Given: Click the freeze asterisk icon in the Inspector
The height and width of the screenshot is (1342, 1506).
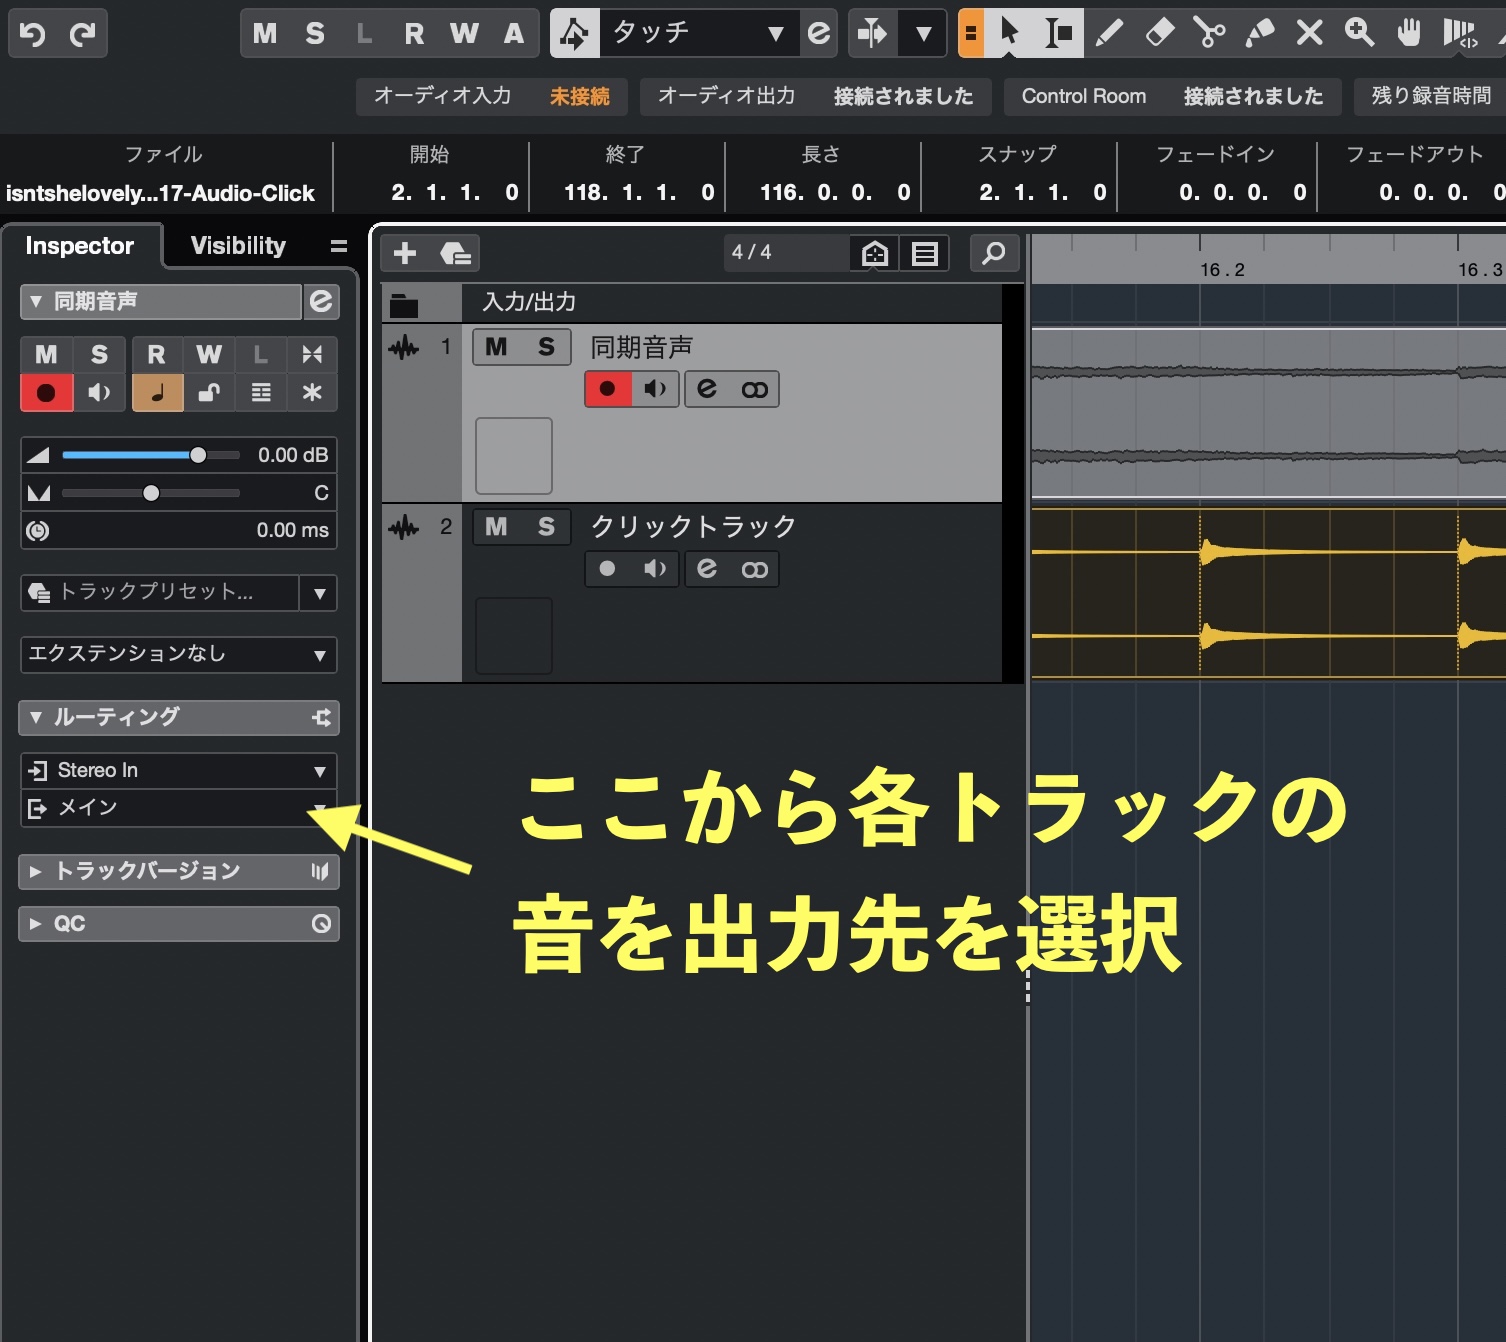Looking at the screenshot, I should 312,392.
